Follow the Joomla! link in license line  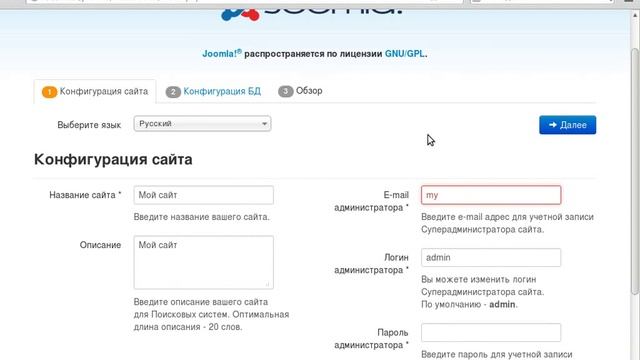tap(222, 53)
